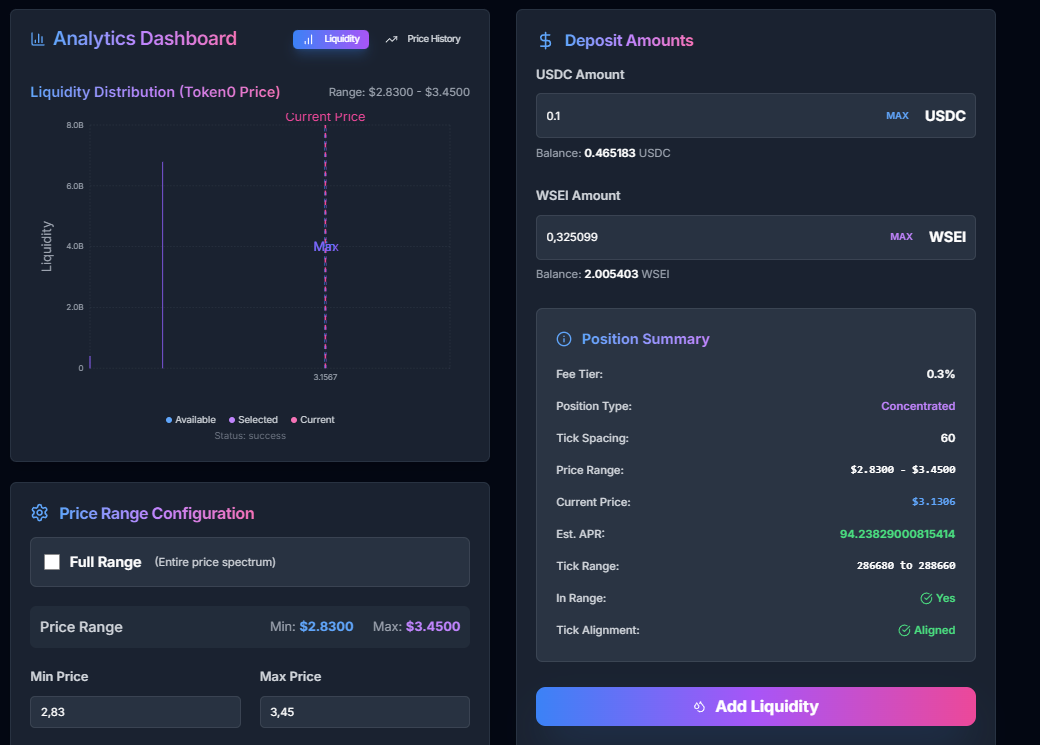Click the Tick Spacing value 60
The height and width of the screenshot is (745, 1040).
(948, 438)
